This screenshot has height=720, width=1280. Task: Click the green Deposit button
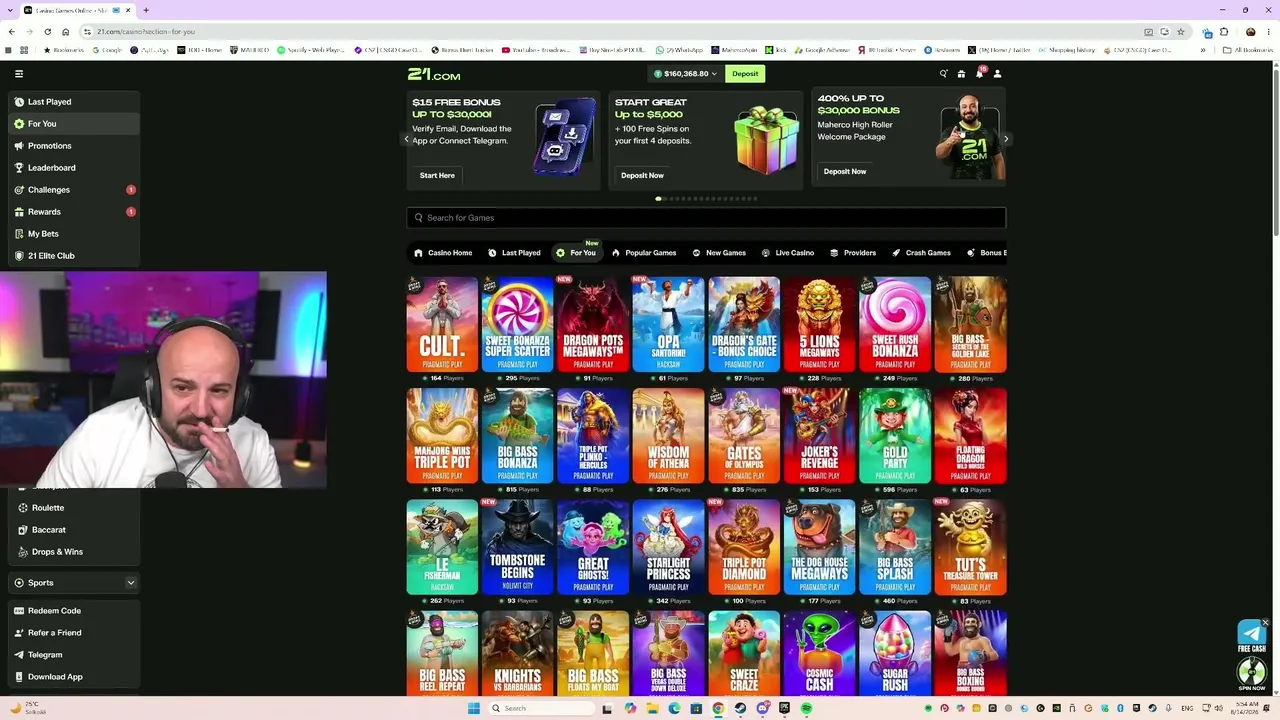(x=745, y=74)
